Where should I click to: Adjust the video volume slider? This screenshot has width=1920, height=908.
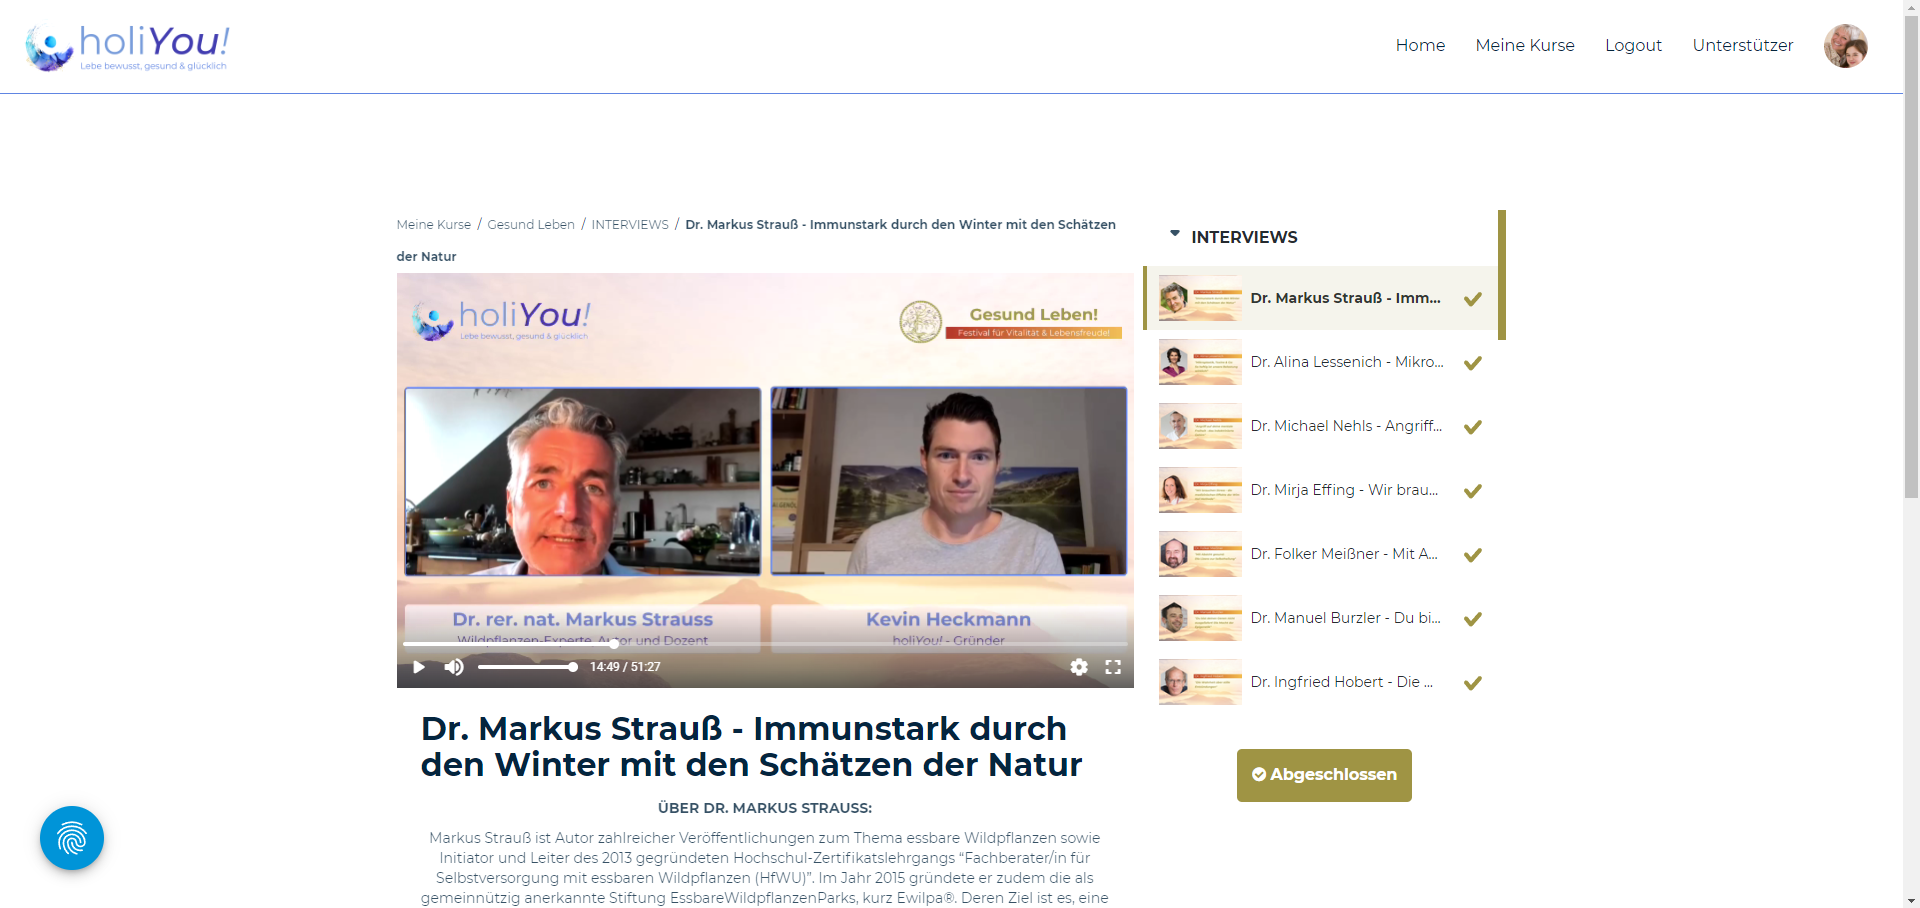click(526, 667)
